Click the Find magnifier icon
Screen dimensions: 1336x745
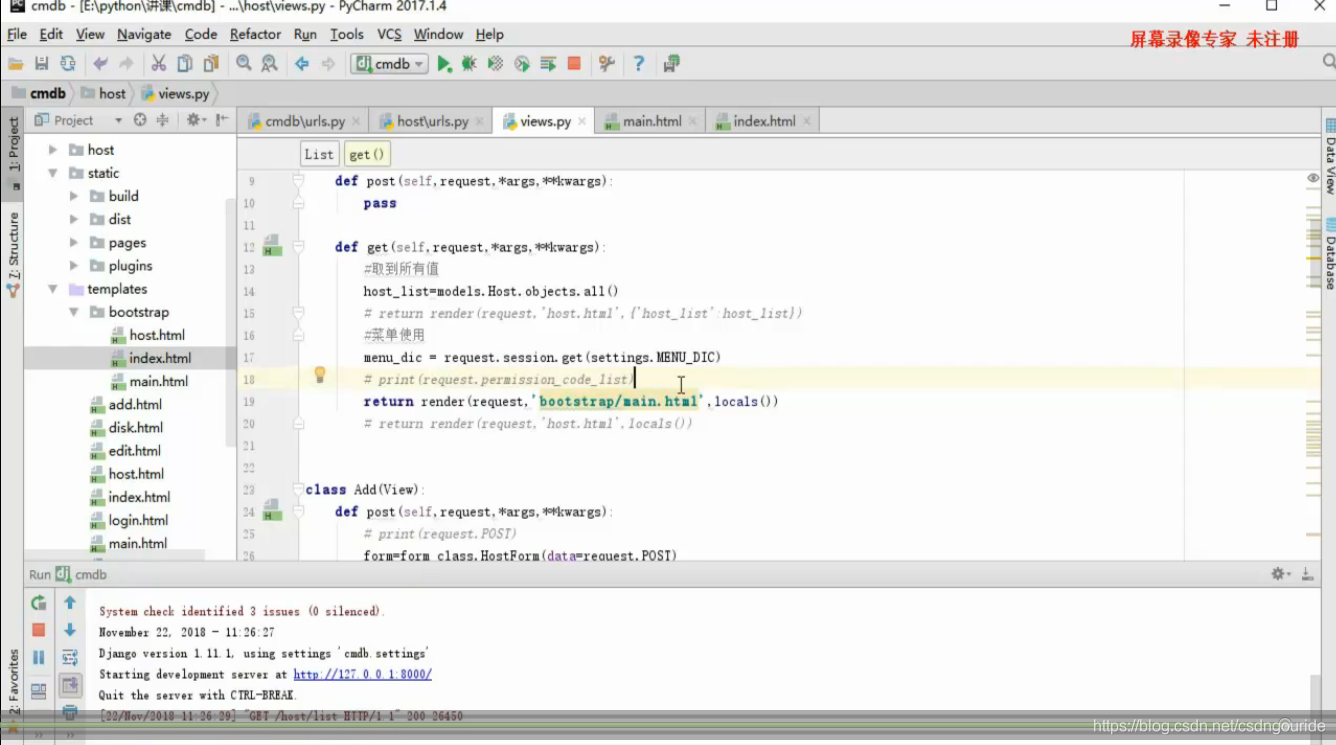click(243, 64)
